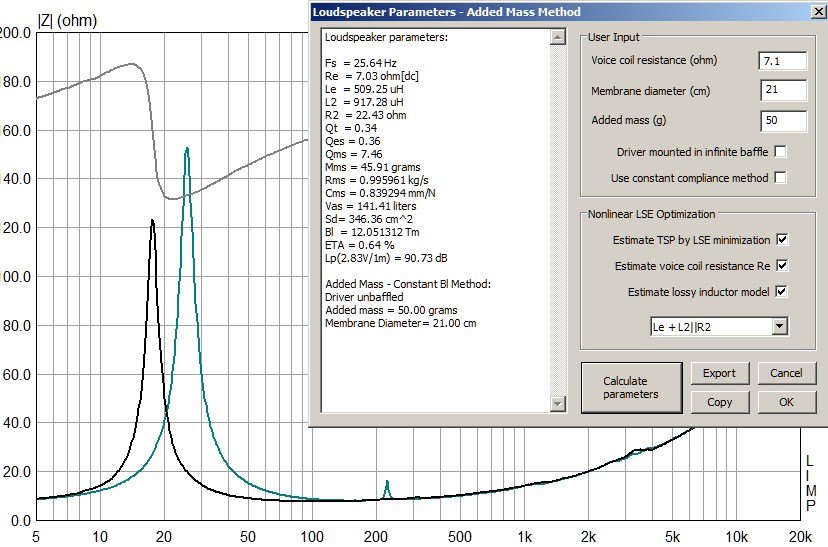Enable Driver mounted in infinite baffle
This screenshot has width=828, height=547.
click(x=780, y=152)
